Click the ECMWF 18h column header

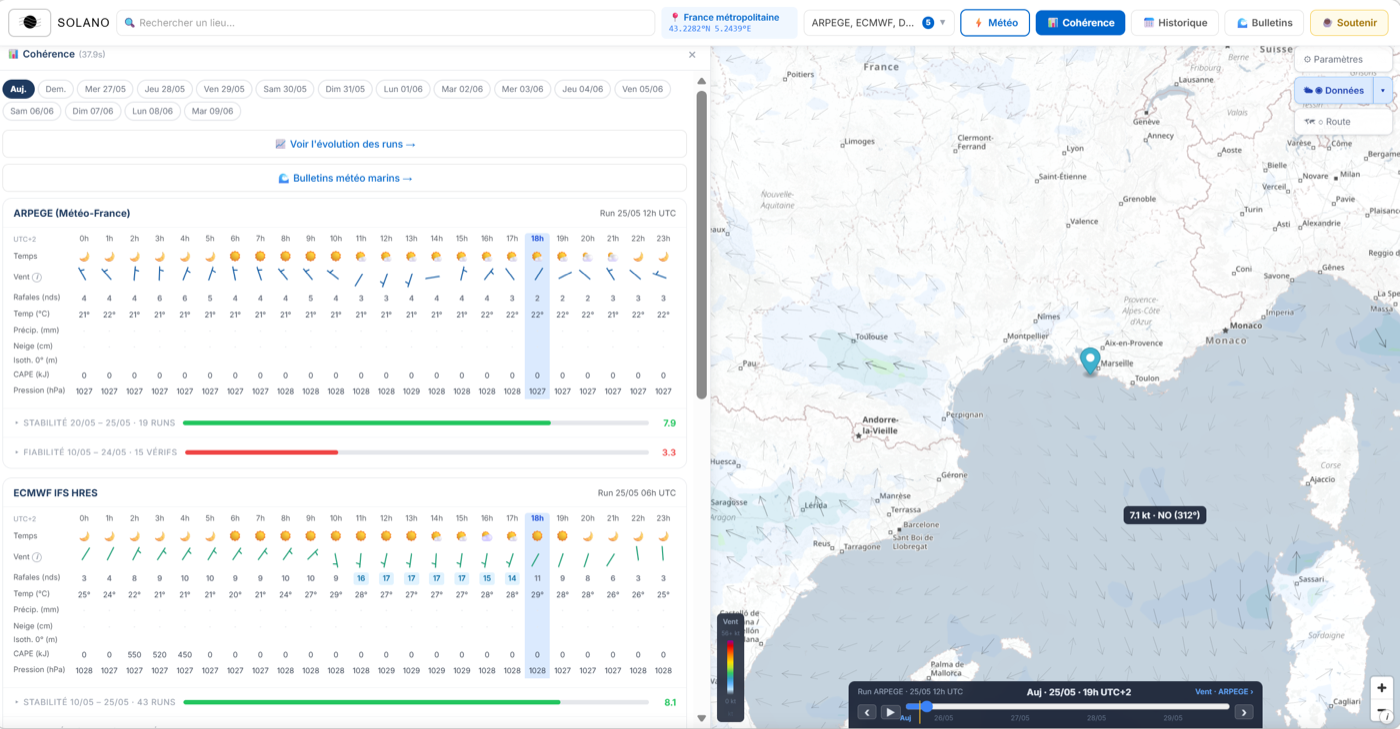point(537,519)
